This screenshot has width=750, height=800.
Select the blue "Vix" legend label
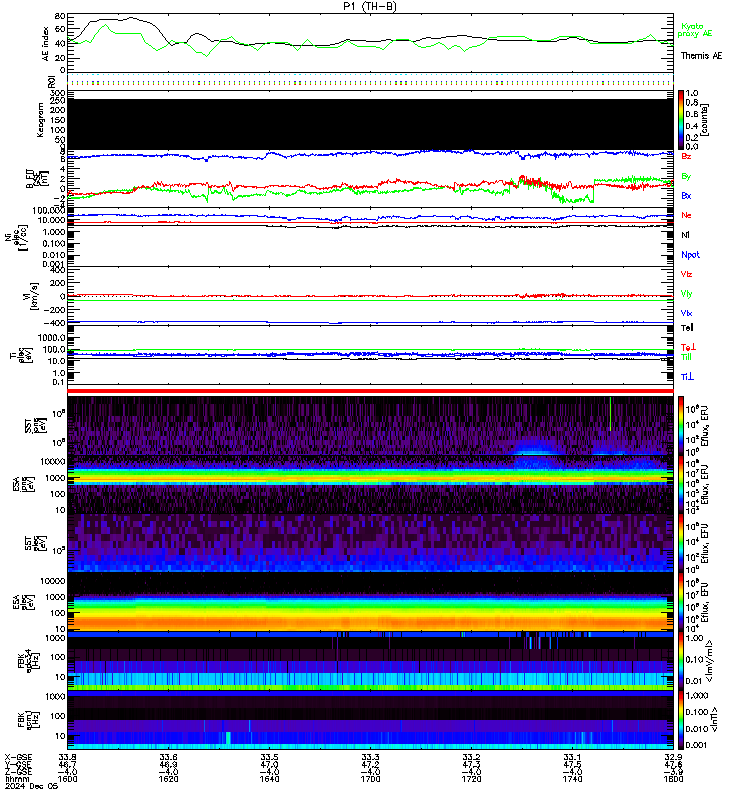tap(686, 313)
